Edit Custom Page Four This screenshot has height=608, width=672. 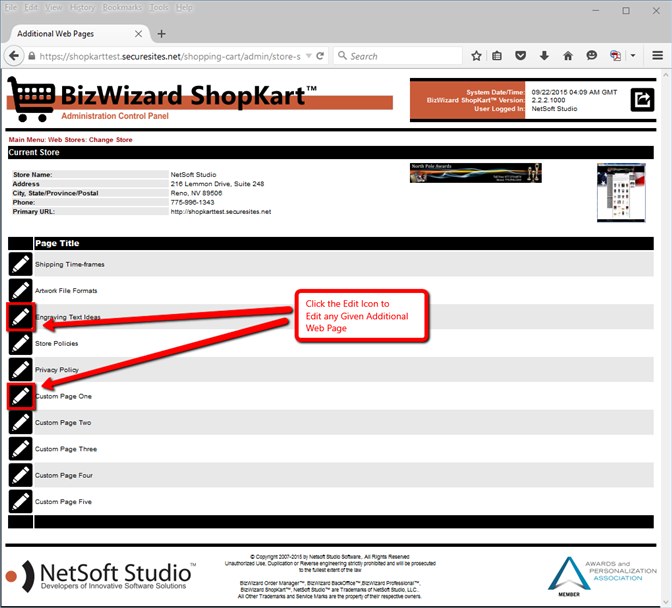[21, 475]
